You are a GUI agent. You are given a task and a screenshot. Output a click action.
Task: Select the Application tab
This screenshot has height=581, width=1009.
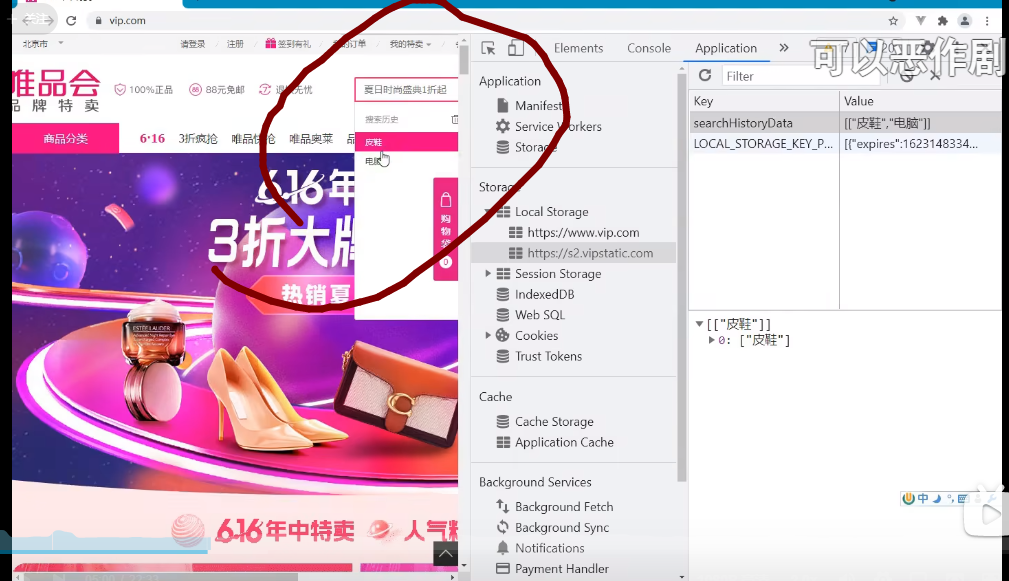point(726,48)
